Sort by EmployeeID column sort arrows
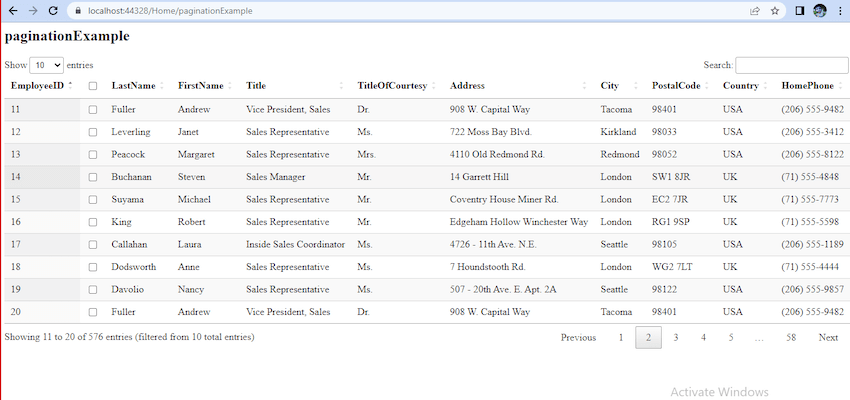850x400 pixels. pyautogui.click(x=70, y=85)
